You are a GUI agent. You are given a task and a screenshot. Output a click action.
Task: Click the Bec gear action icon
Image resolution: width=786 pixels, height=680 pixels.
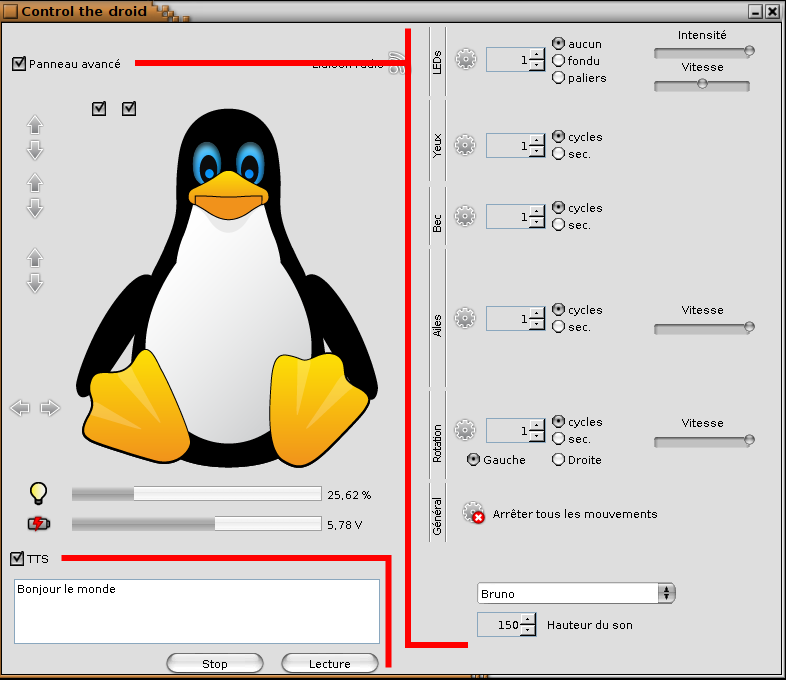pos(465,216)
